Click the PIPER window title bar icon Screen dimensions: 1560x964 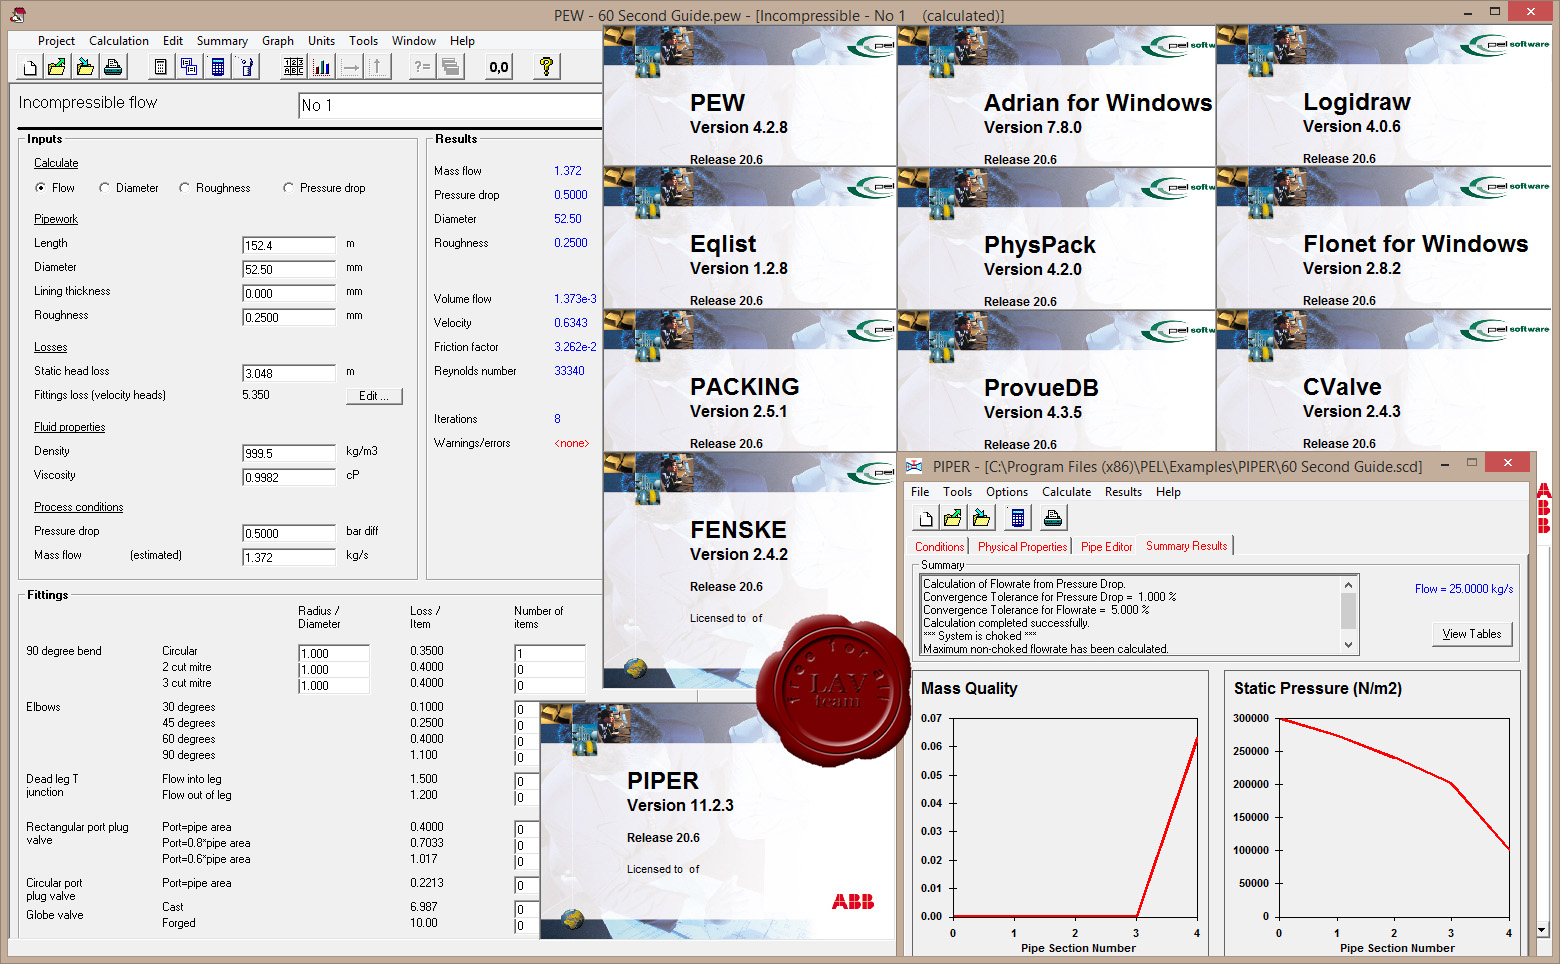click(x=914, y=466)
